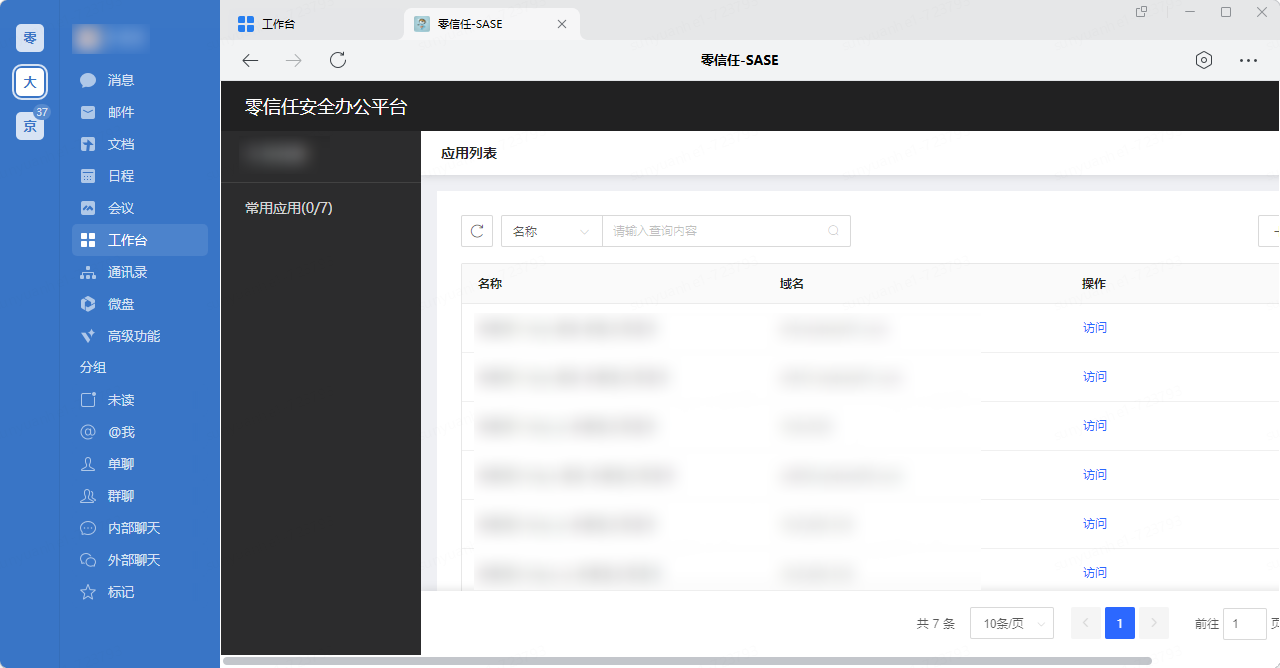The height and width of the screenshot is (668, 1280).
Task: Reload page using browser refresh icon
Action: (x=338, y=60)
